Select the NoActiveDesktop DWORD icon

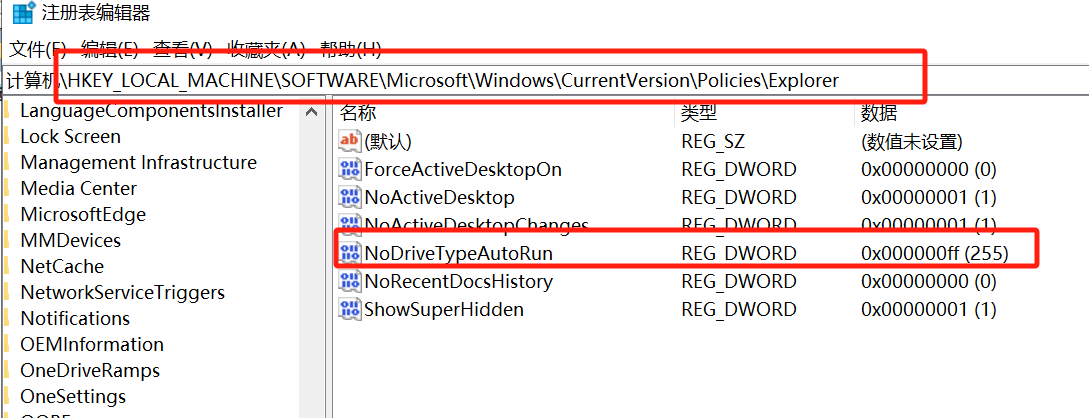tap(349, 197)
